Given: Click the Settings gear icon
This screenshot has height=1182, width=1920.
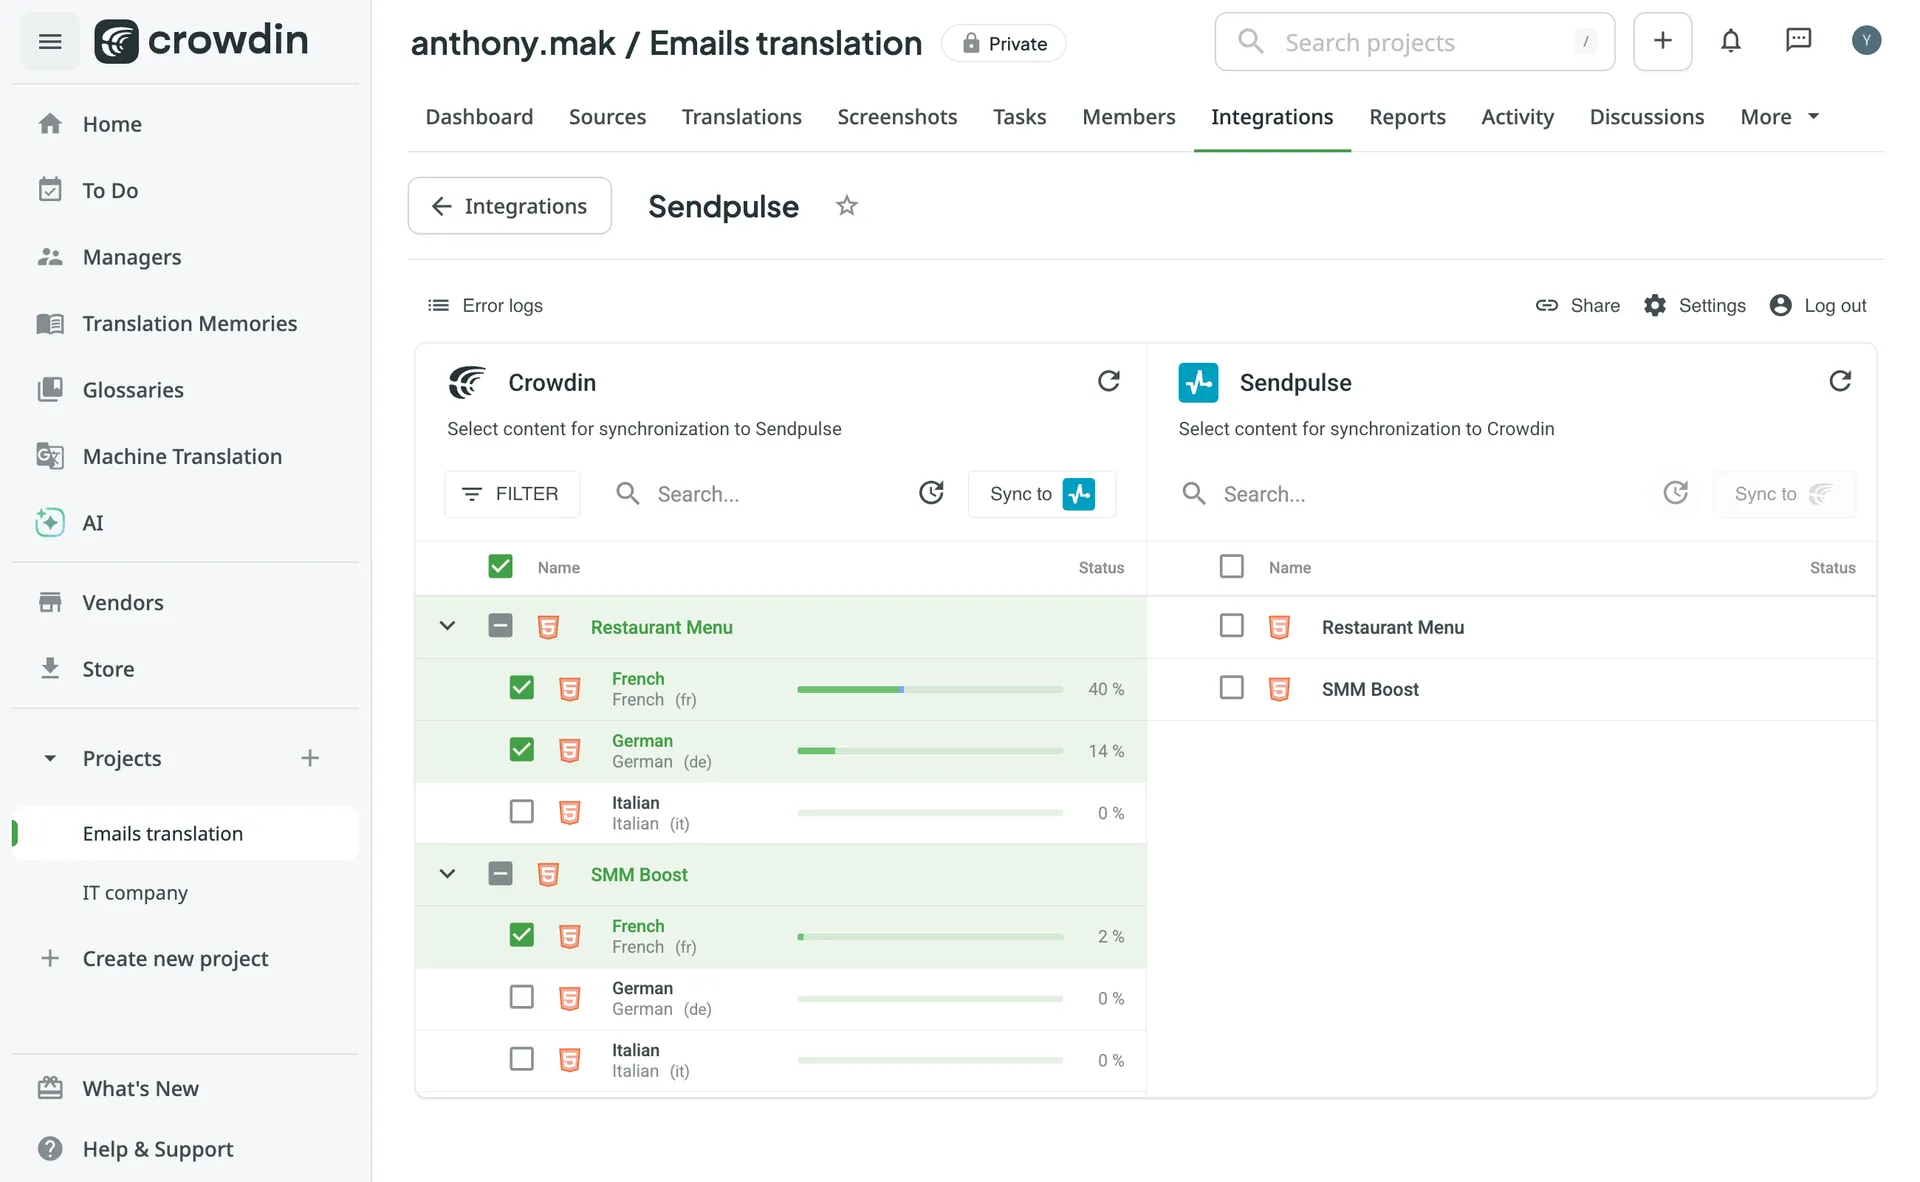Looking at the screenshot, I should tap(1655, 306).
